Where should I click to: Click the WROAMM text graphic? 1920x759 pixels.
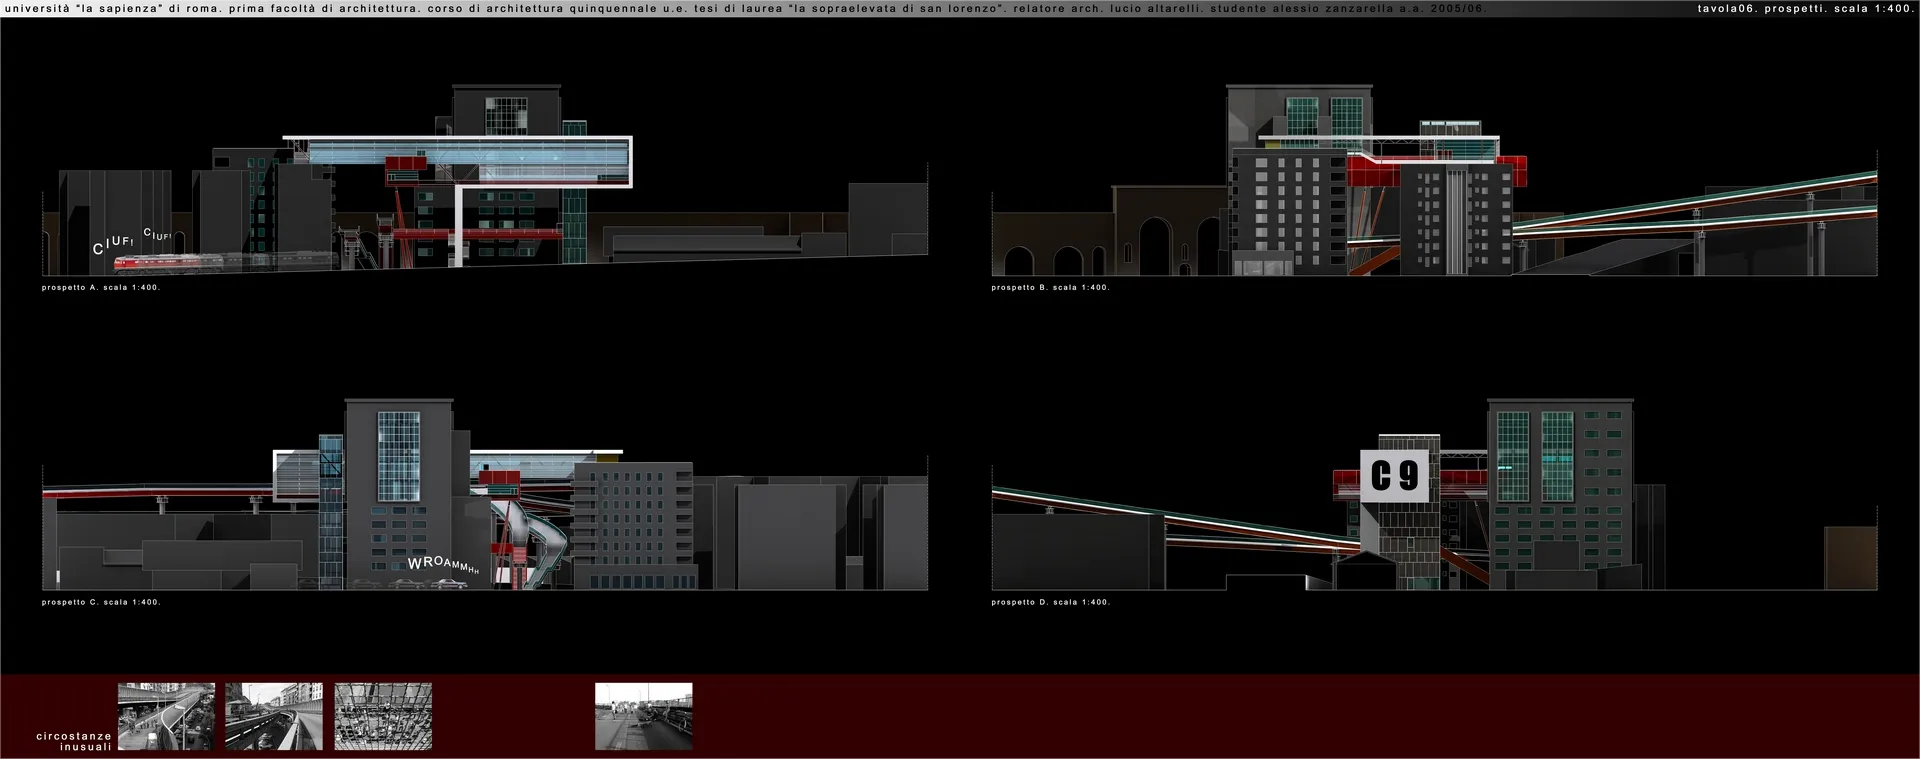(443, 565)
